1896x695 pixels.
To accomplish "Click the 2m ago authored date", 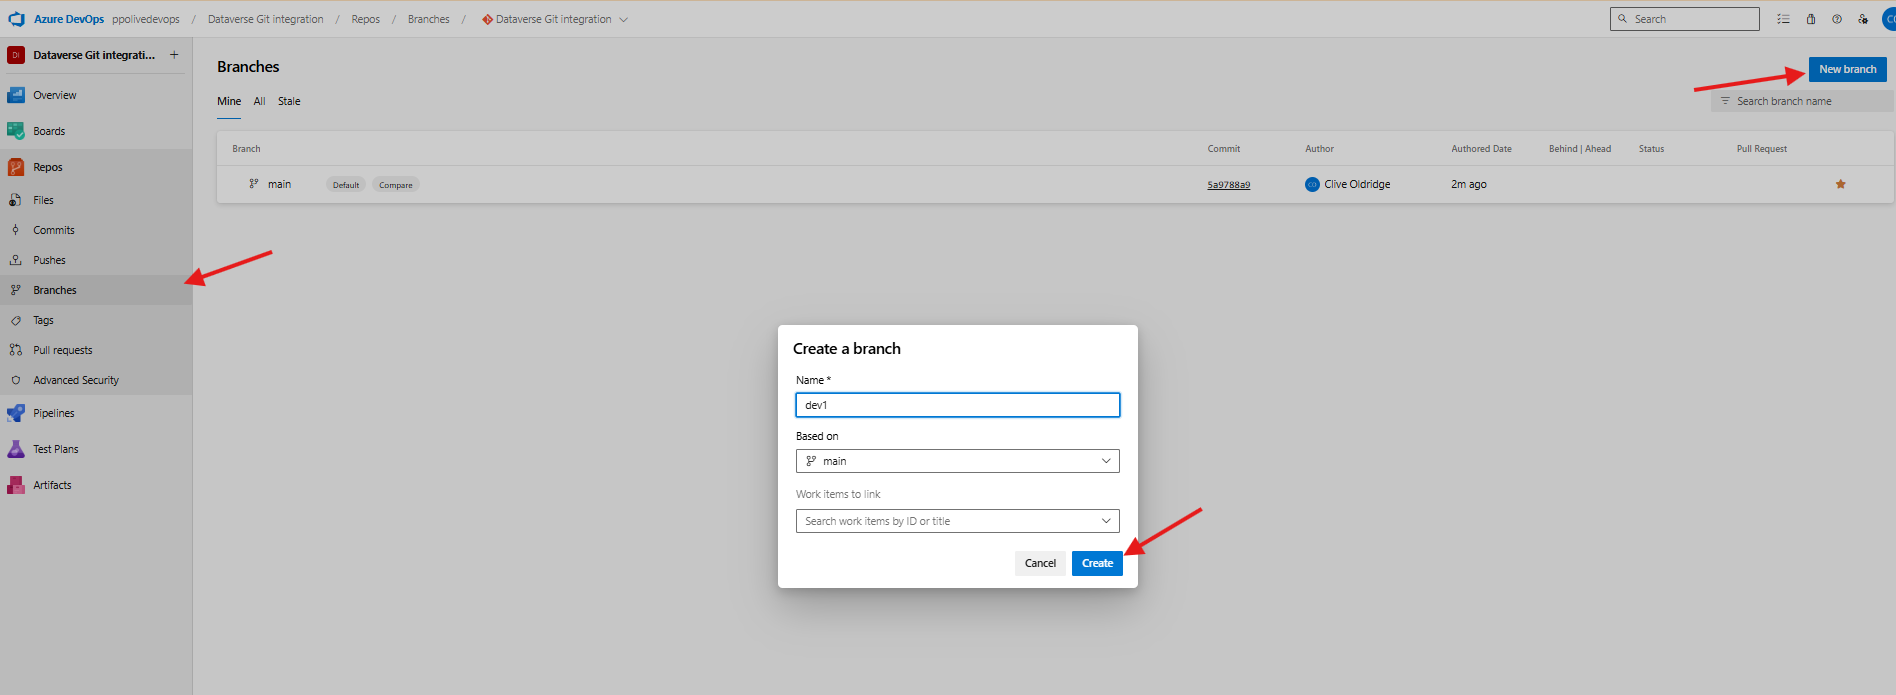I will pyautogui.click(x=1468, y=184).
